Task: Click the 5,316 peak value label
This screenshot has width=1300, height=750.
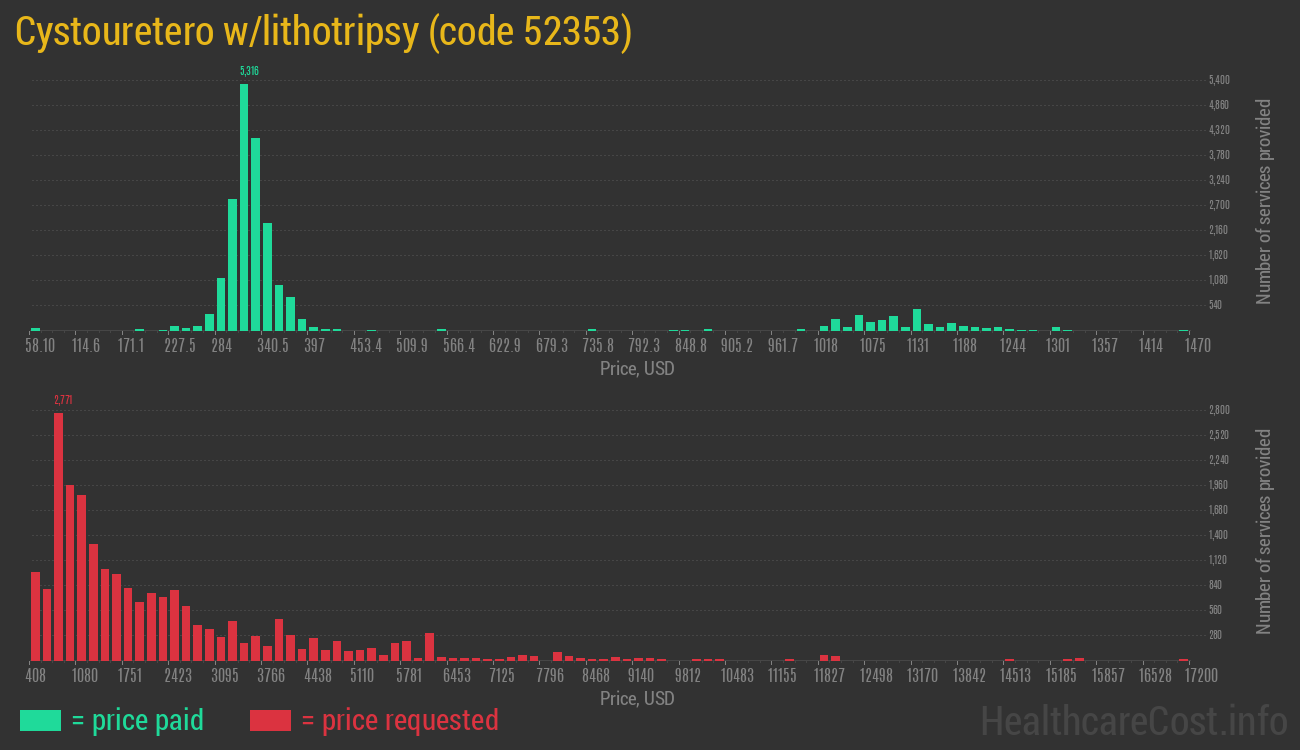Action: [x=249, y=71]
